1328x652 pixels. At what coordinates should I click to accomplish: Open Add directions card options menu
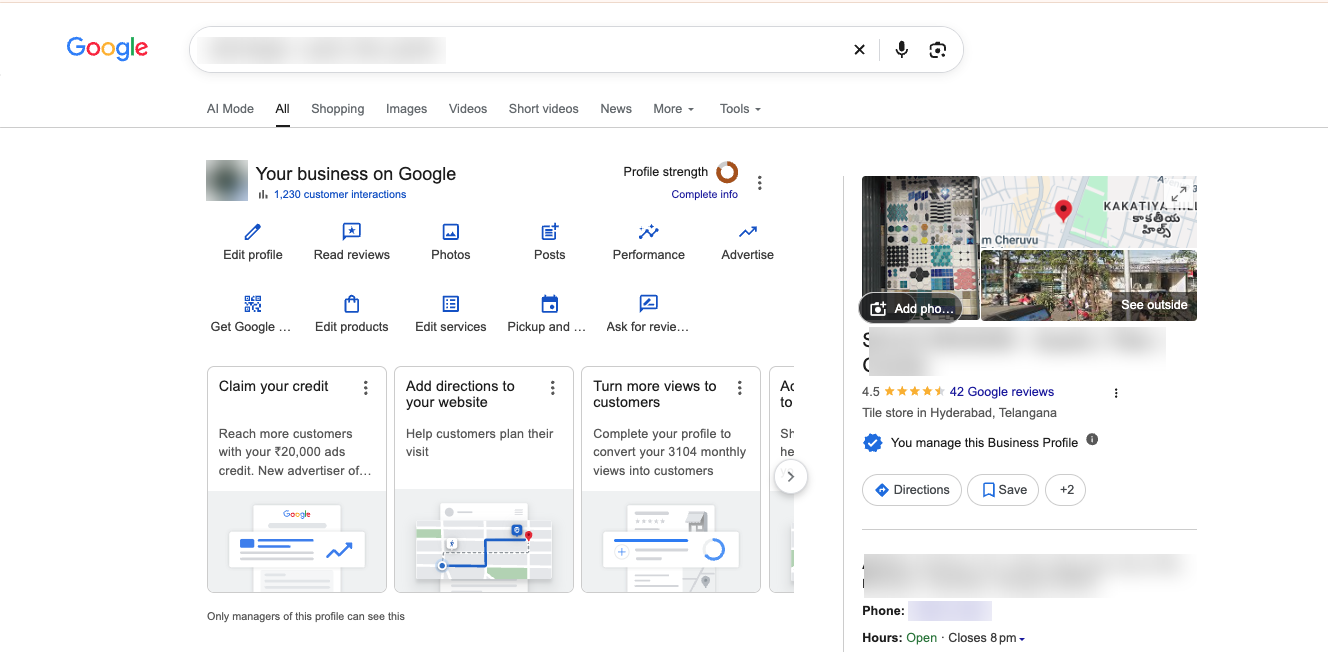553,388
